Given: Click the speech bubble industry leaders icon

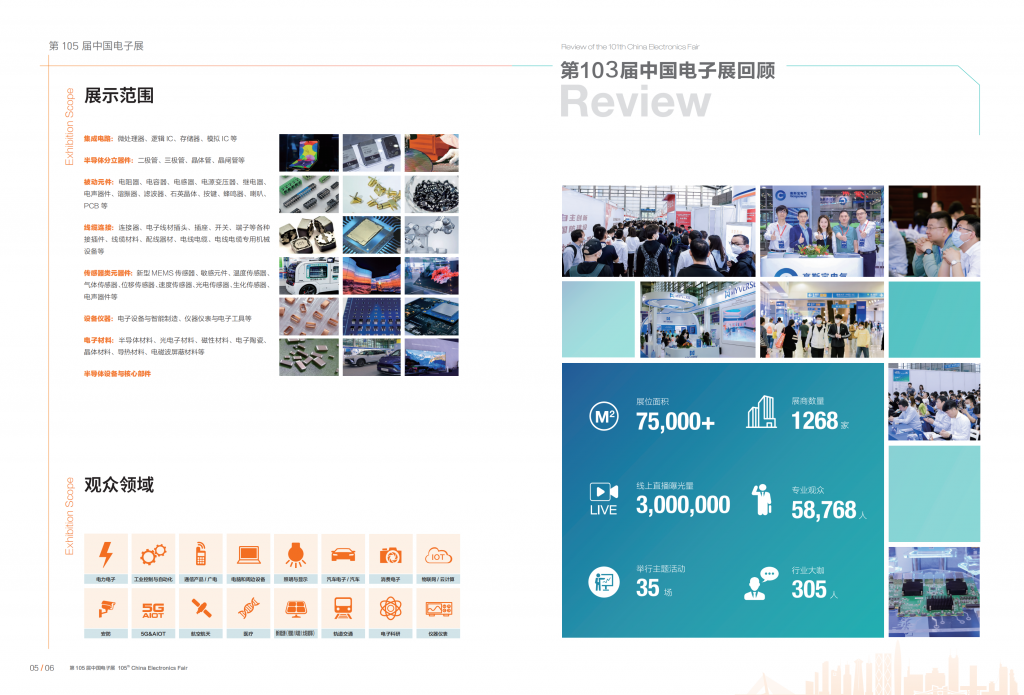Looking at the screenshot, I should pos(761,583).
